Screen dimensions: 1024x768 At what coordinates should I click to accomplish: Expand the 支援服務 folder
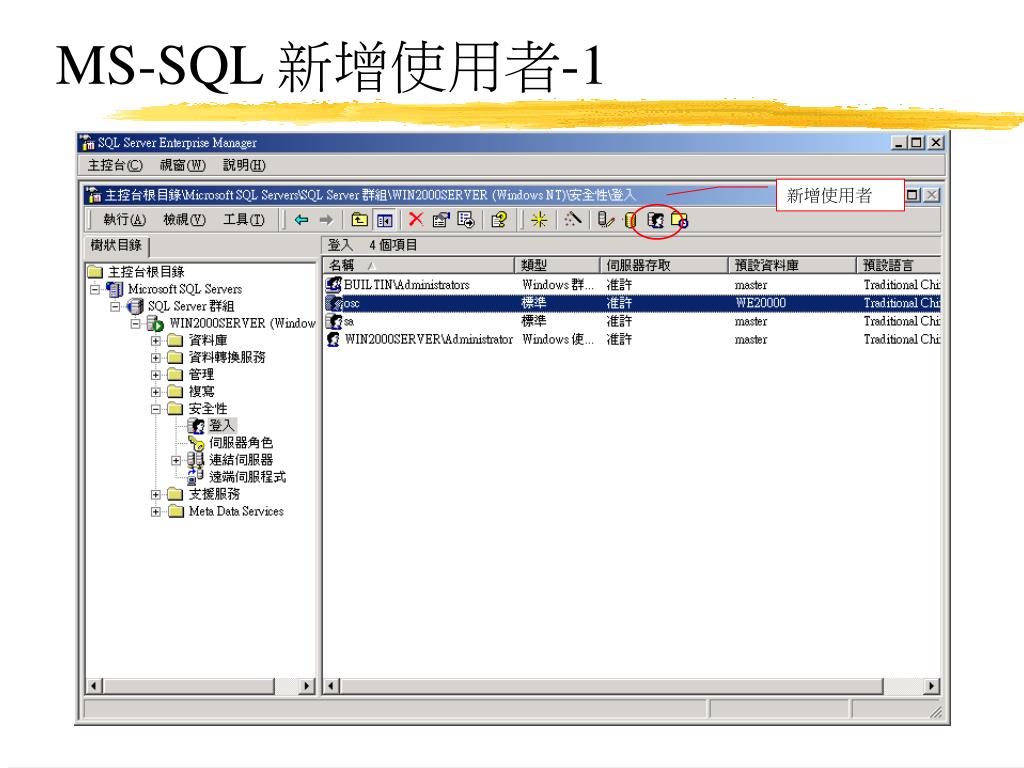coord(155,494)
